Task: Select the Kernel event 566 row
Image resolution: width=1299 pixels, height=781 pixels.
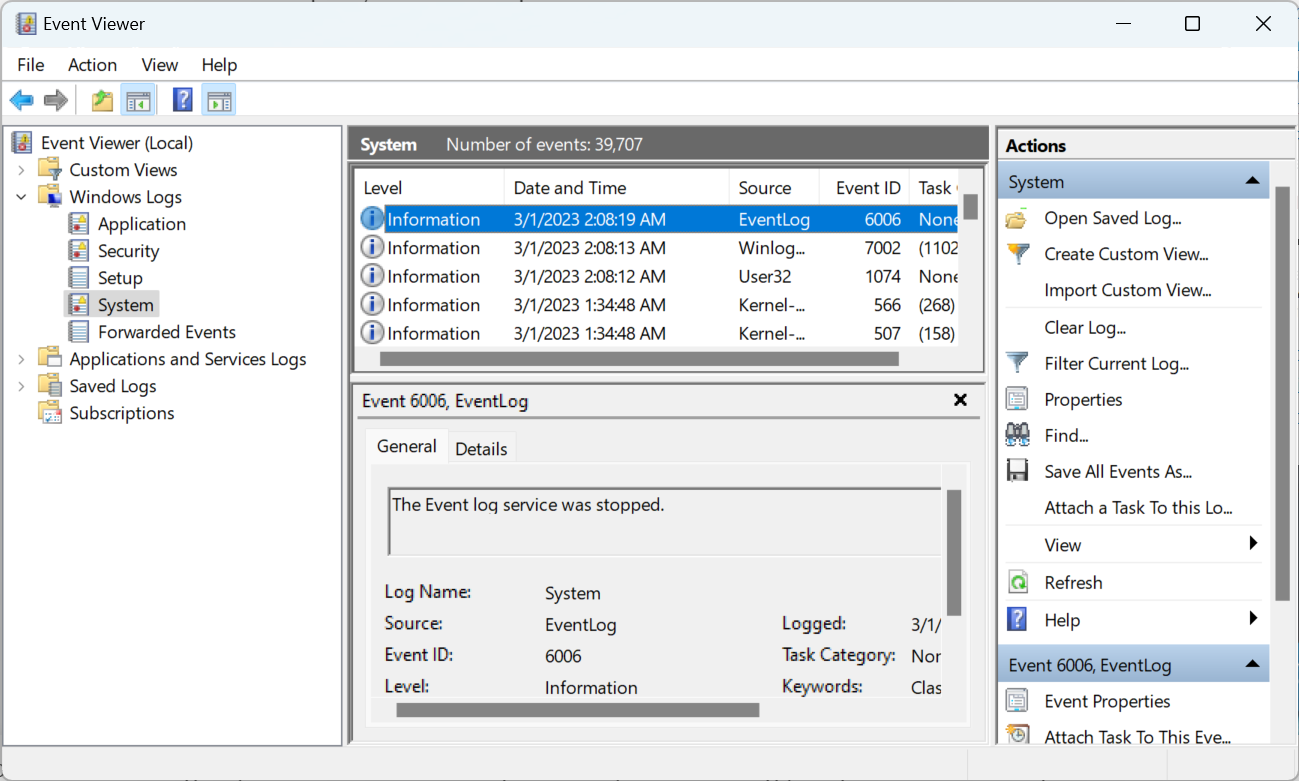Action: 657,305
